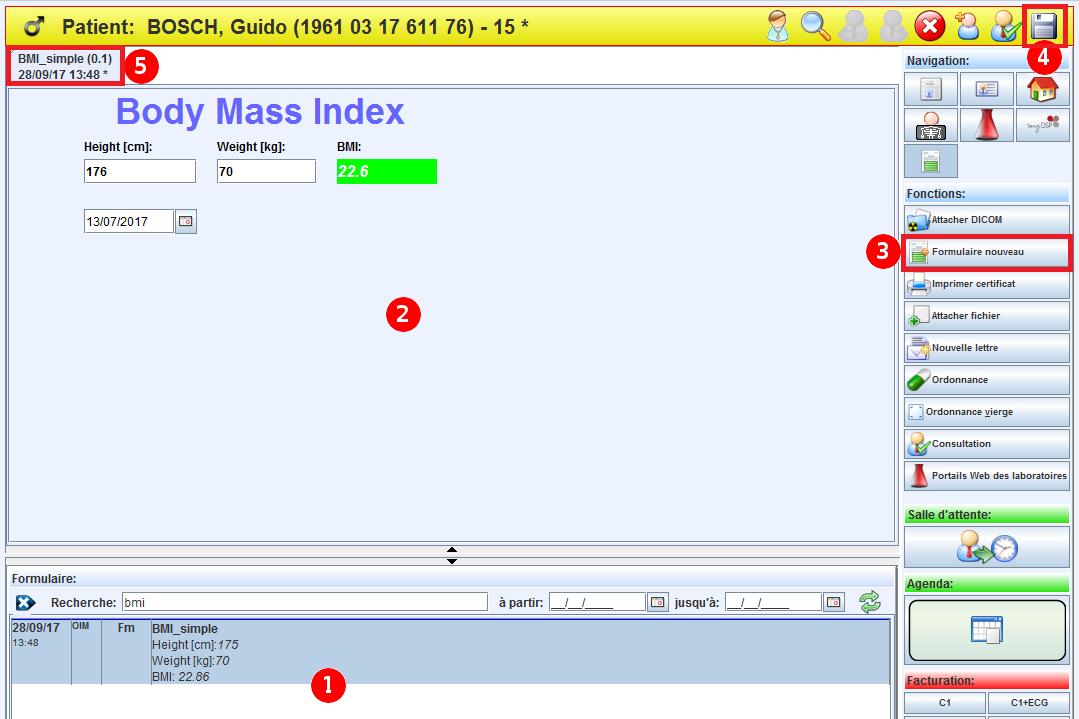
Task: Click the Height [cm] input field
Action: 140,172
